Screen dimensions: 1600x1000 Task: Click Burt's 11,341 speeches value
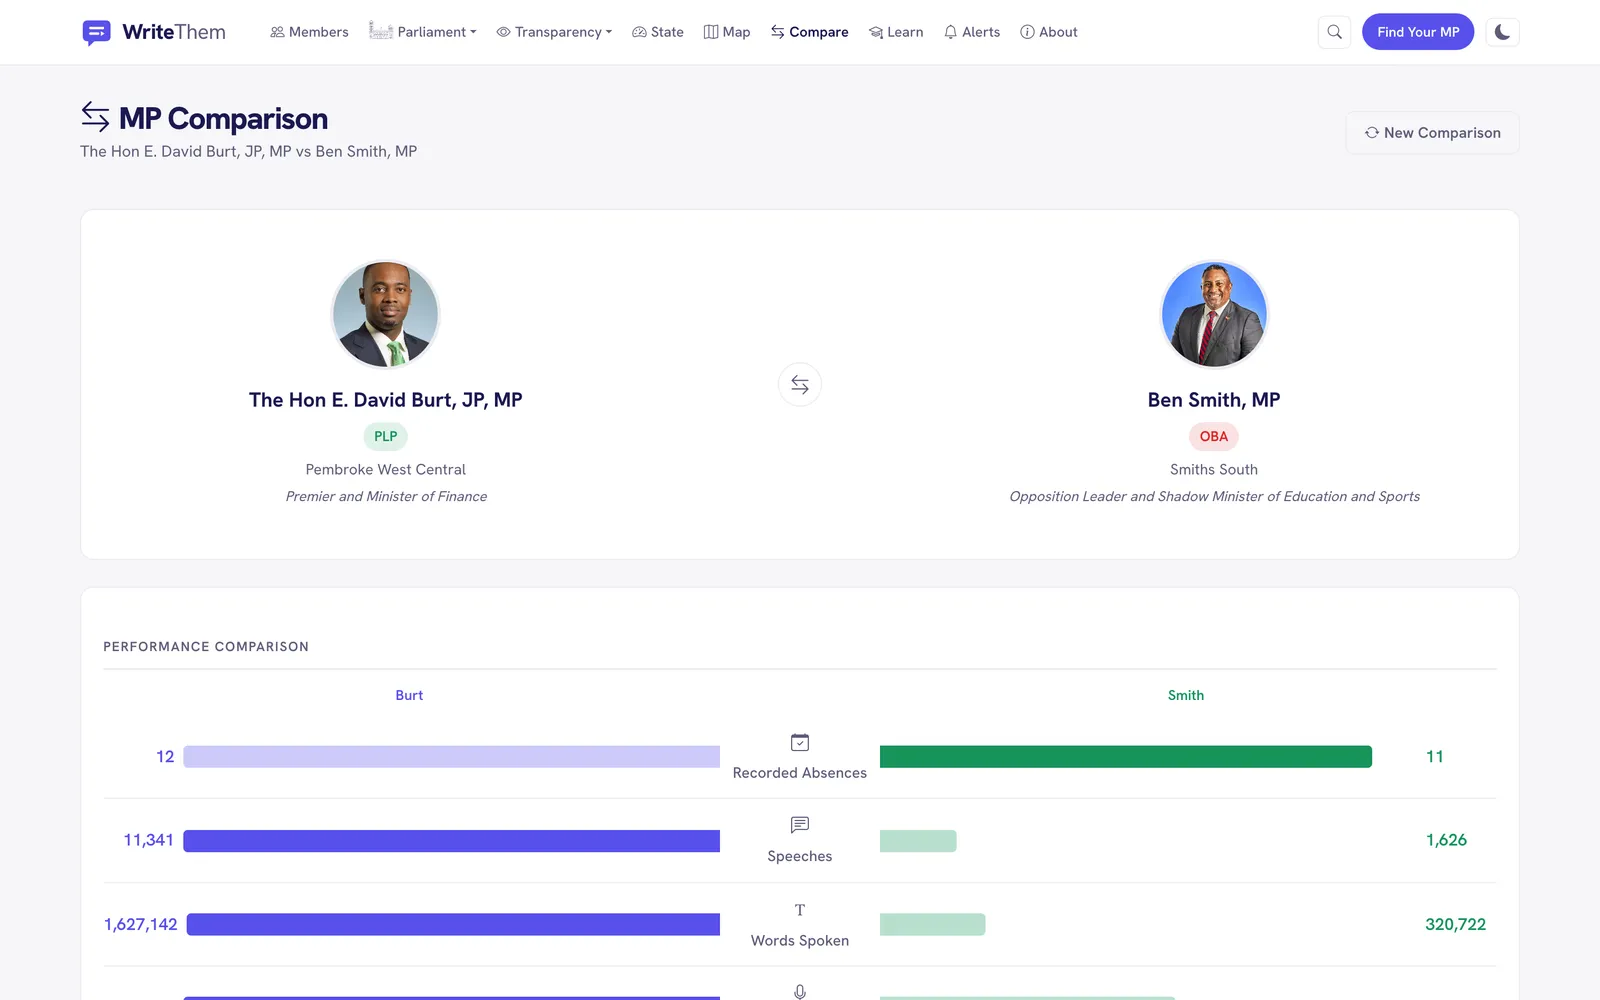(148, 840)
